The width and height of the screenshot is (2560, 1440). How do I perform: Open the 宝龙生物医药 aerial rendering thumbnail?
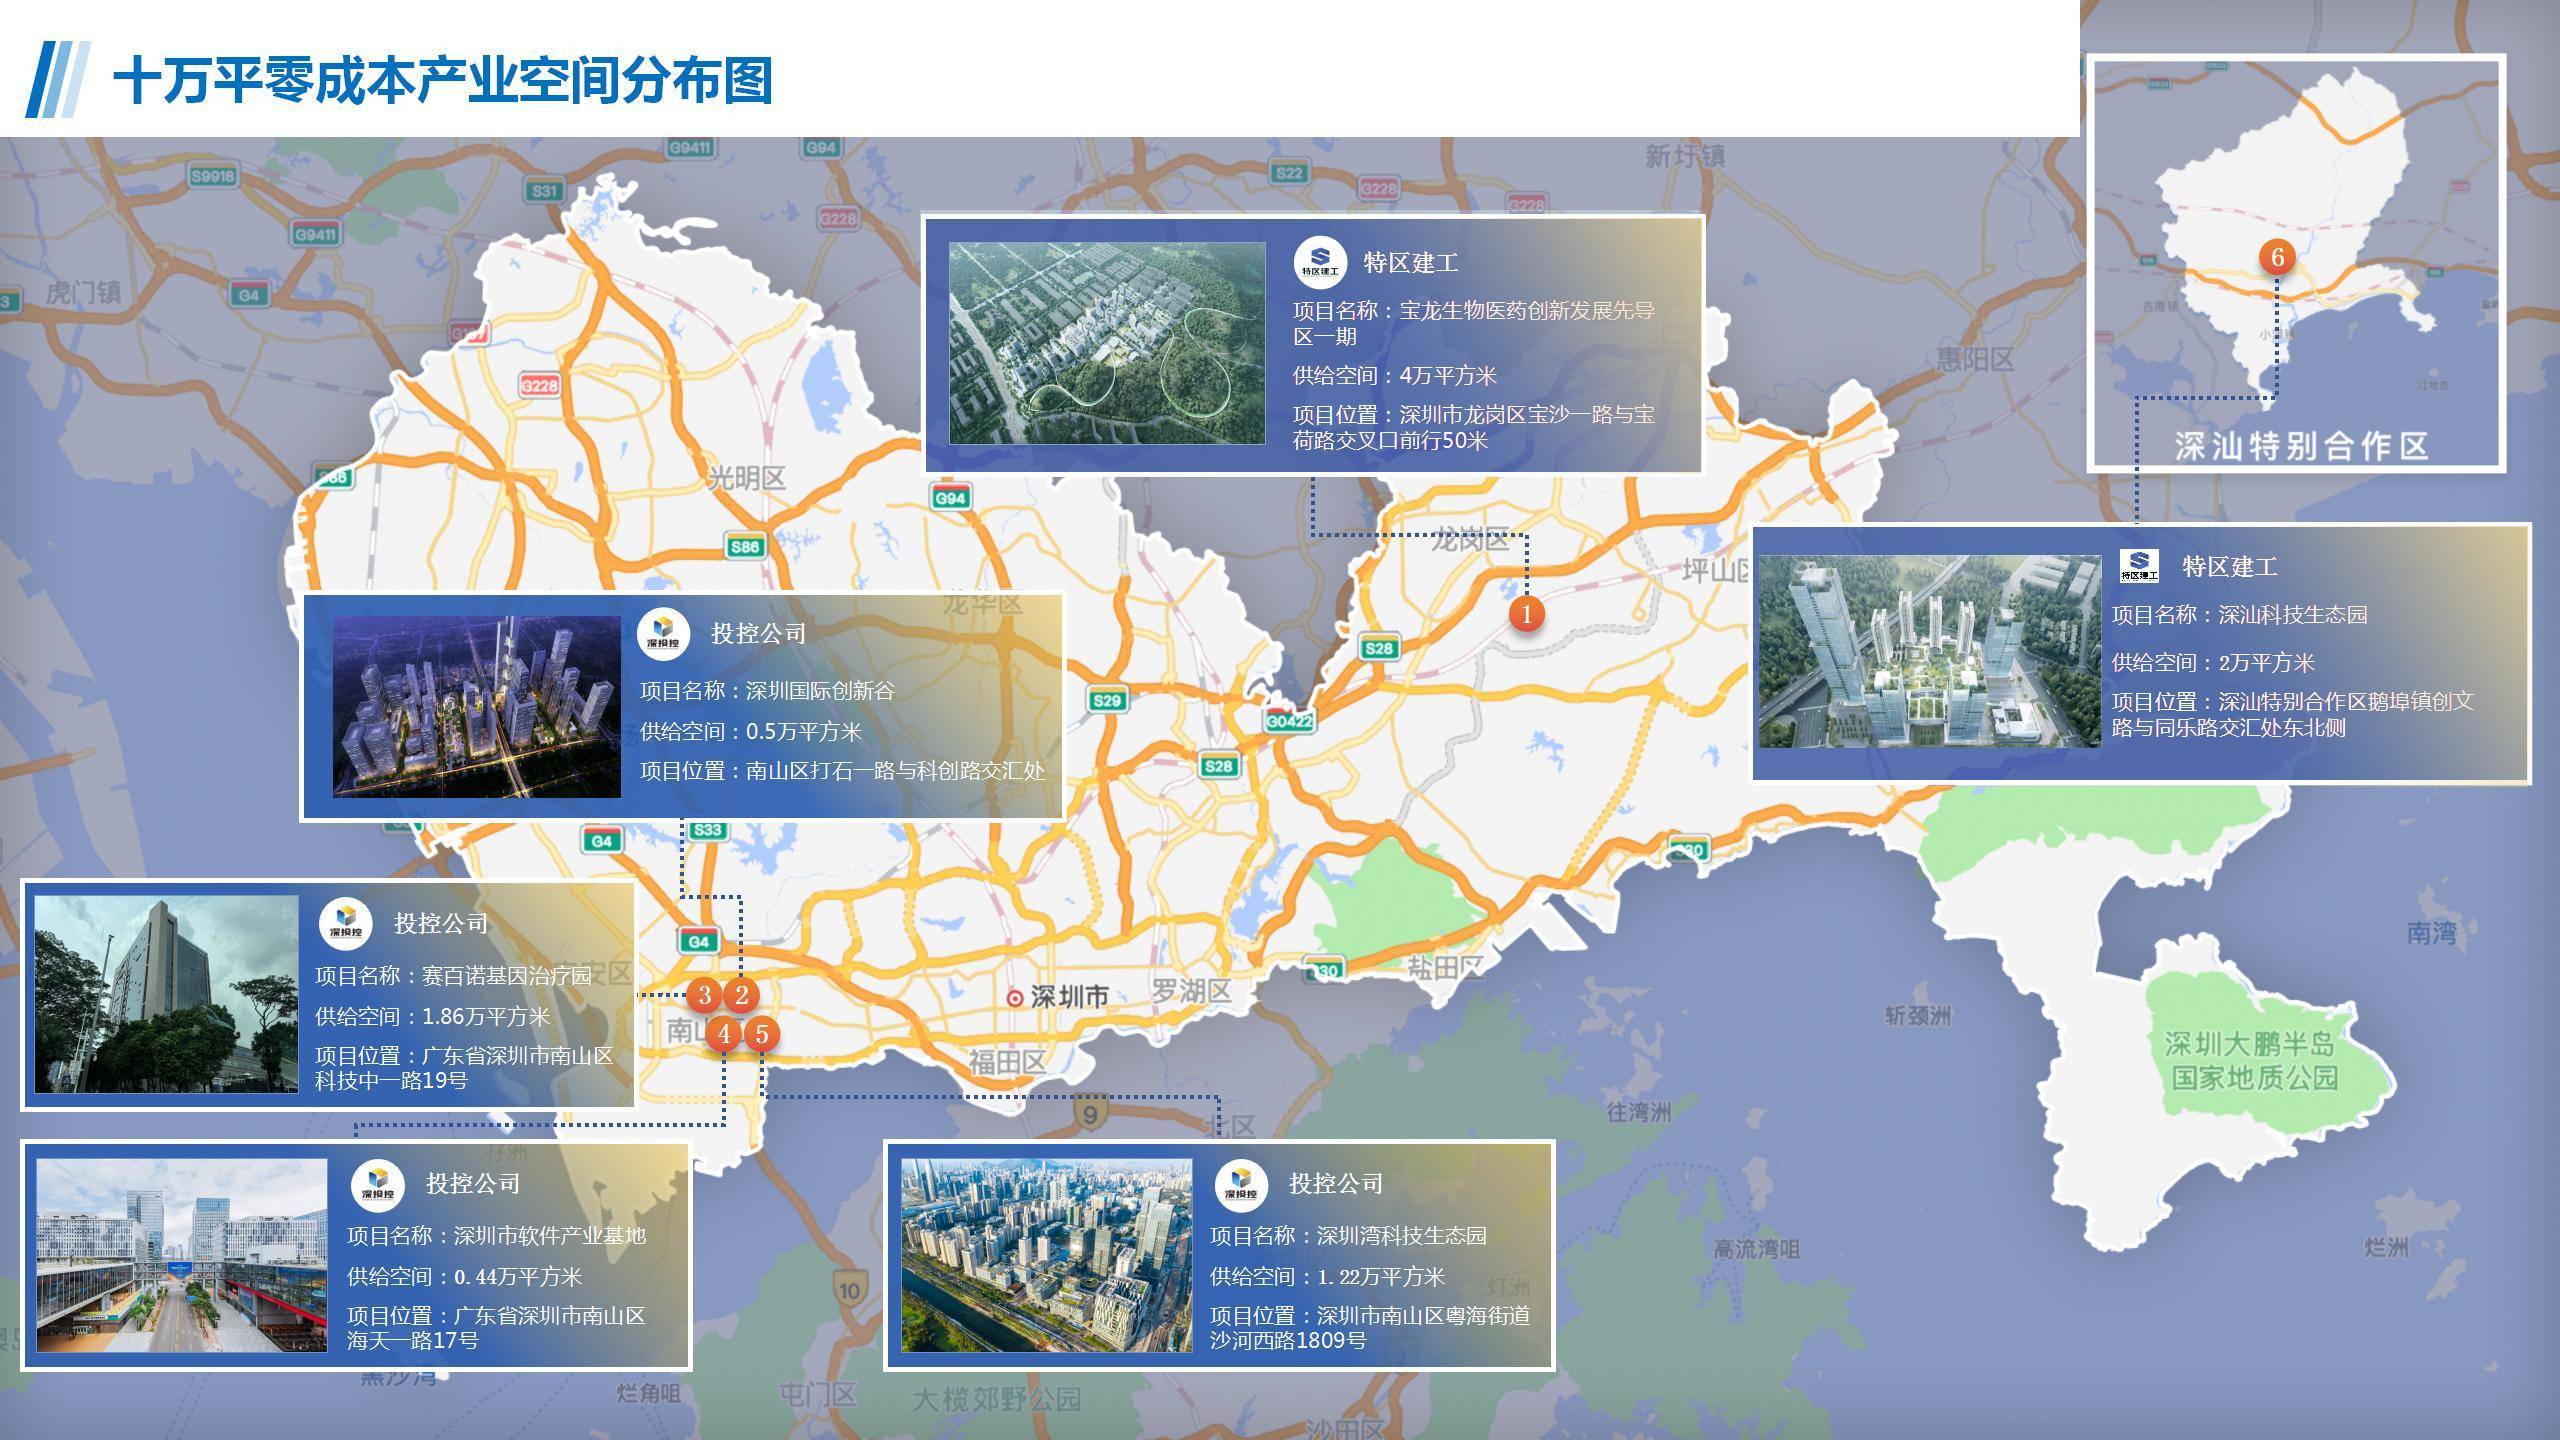point(1106,343)
